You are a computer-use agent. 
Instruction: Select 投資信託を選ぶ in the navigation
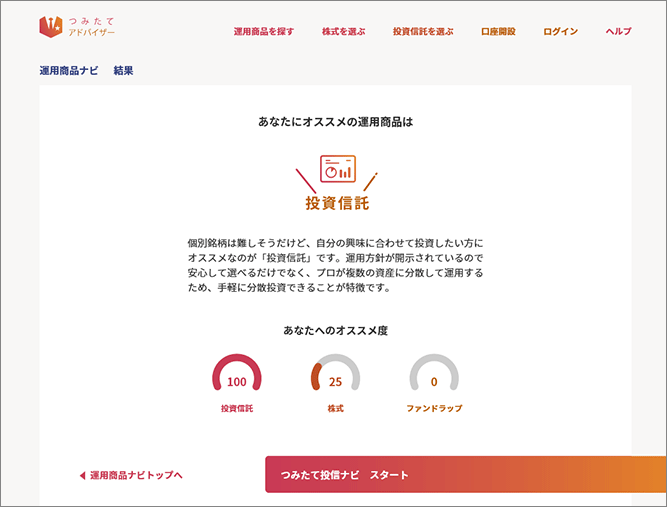click(x=423, y=32)
